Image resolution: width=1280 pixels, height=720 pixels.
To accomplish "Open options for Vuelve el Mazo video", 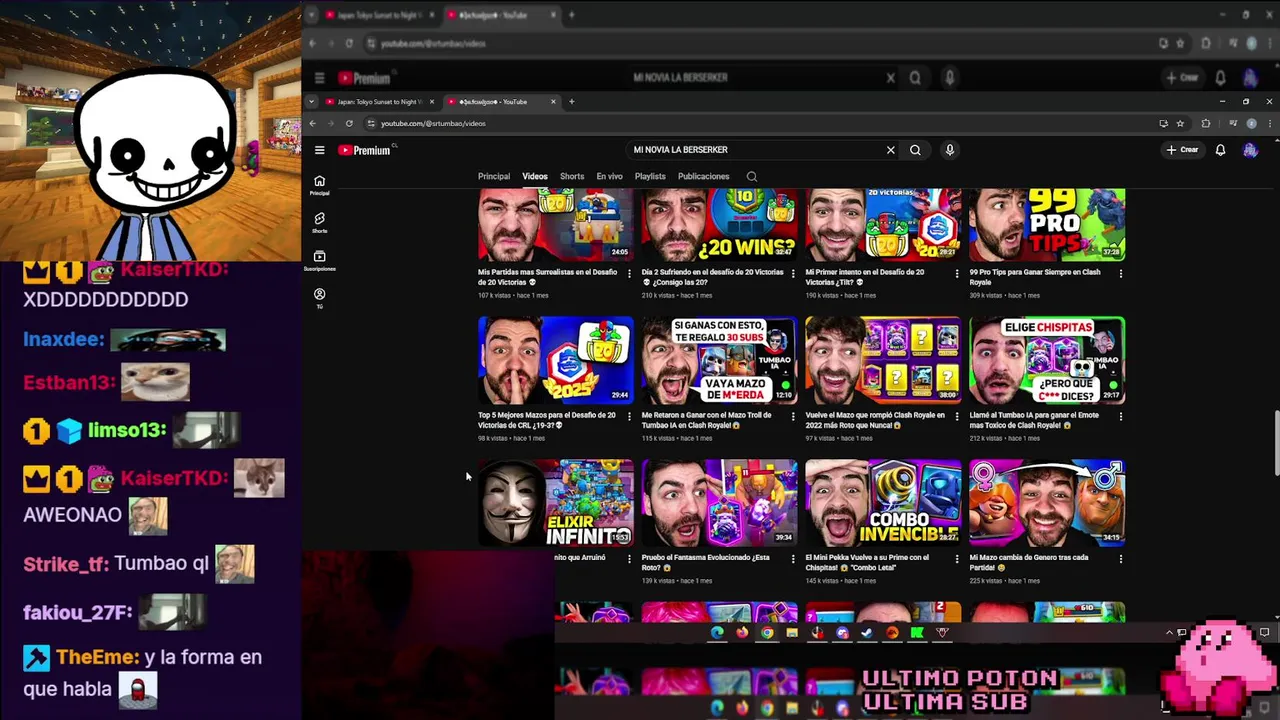I will click(957, 415).
